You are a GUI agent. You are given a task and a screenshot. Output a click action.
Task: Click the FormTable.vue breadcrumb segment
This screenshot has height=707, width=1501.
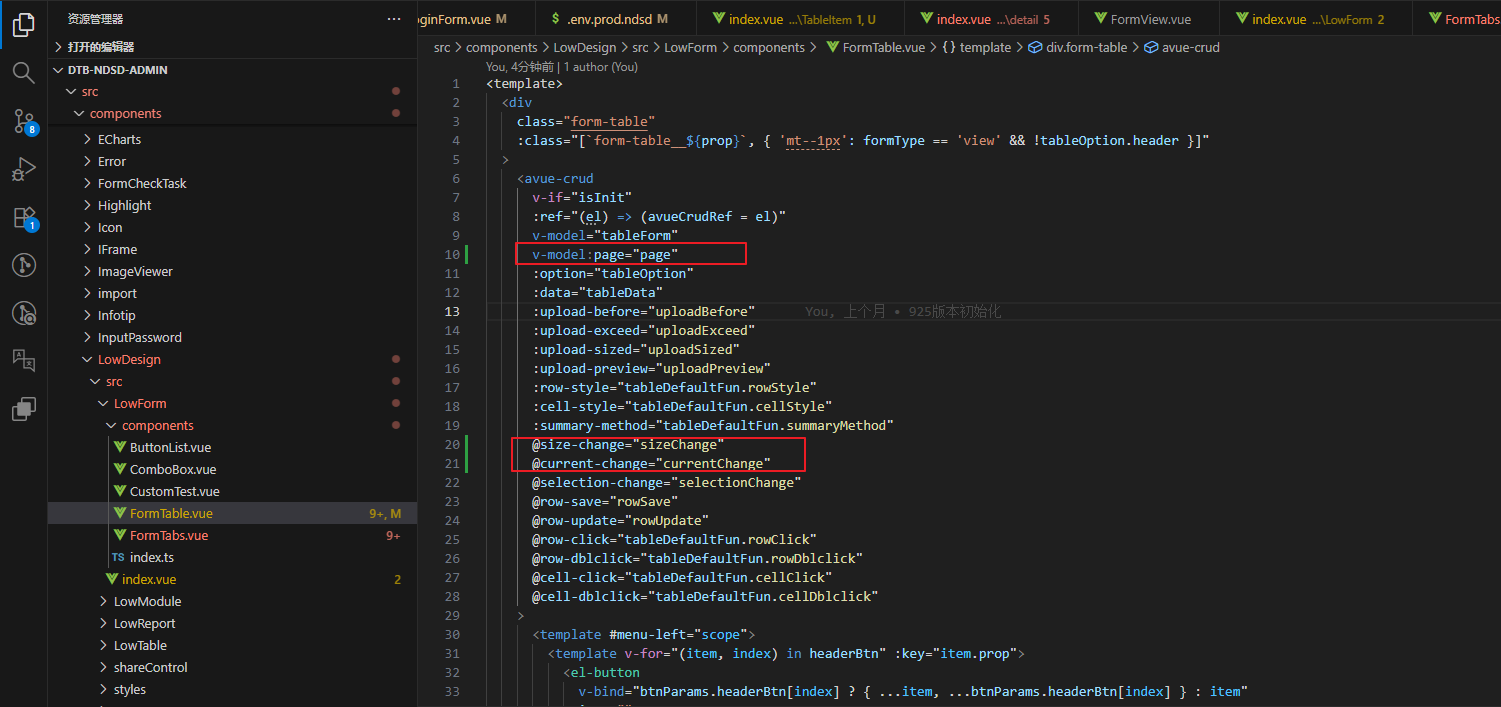pos(883,47)
